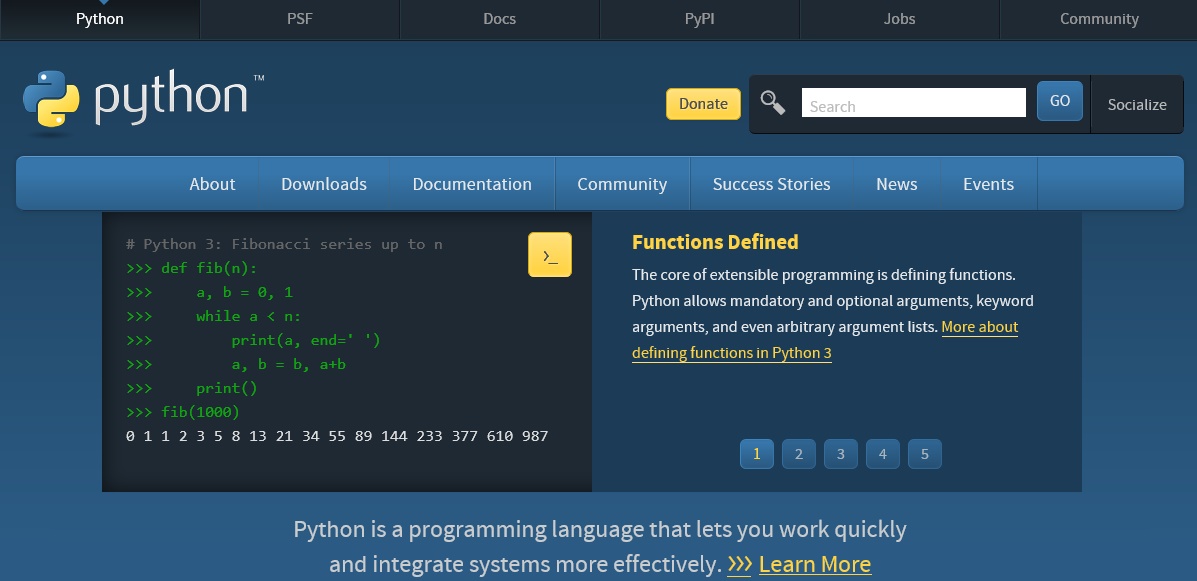
Task: Select slide 1 in carousel pager
Action: coord(757,454)
